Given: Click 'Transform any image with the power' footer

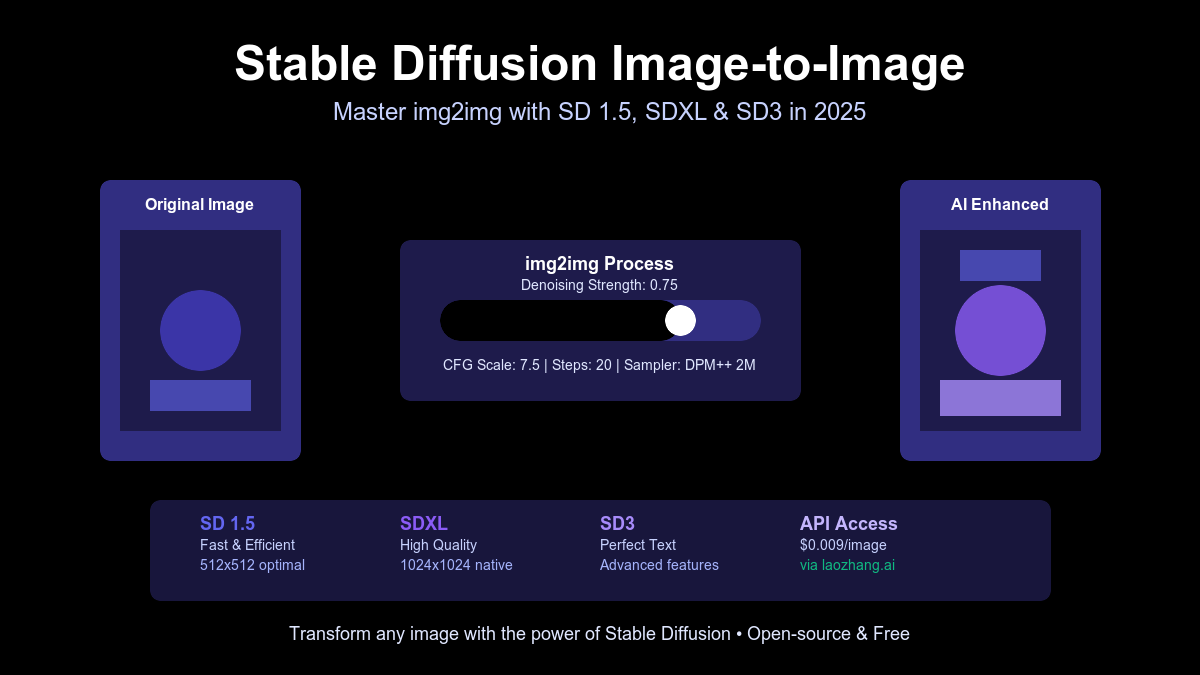Looking at the screenshot, I should 600,633.
